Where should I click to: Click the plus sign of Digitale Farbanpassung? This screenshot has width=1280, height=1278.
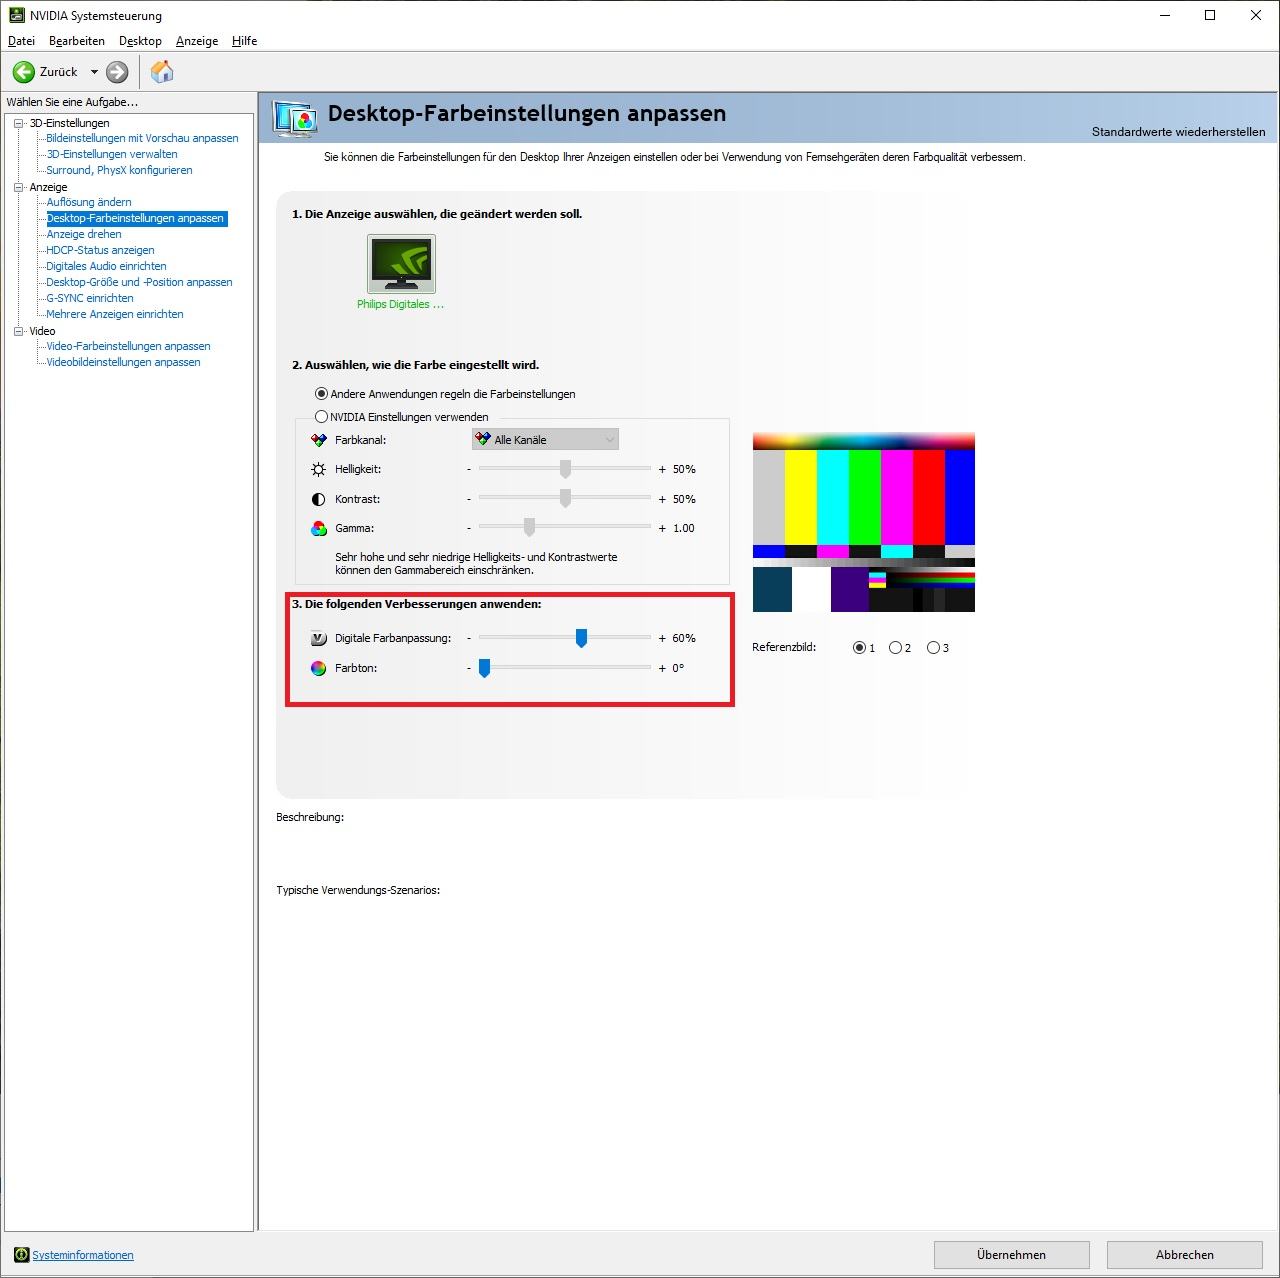tap(662, 638)
